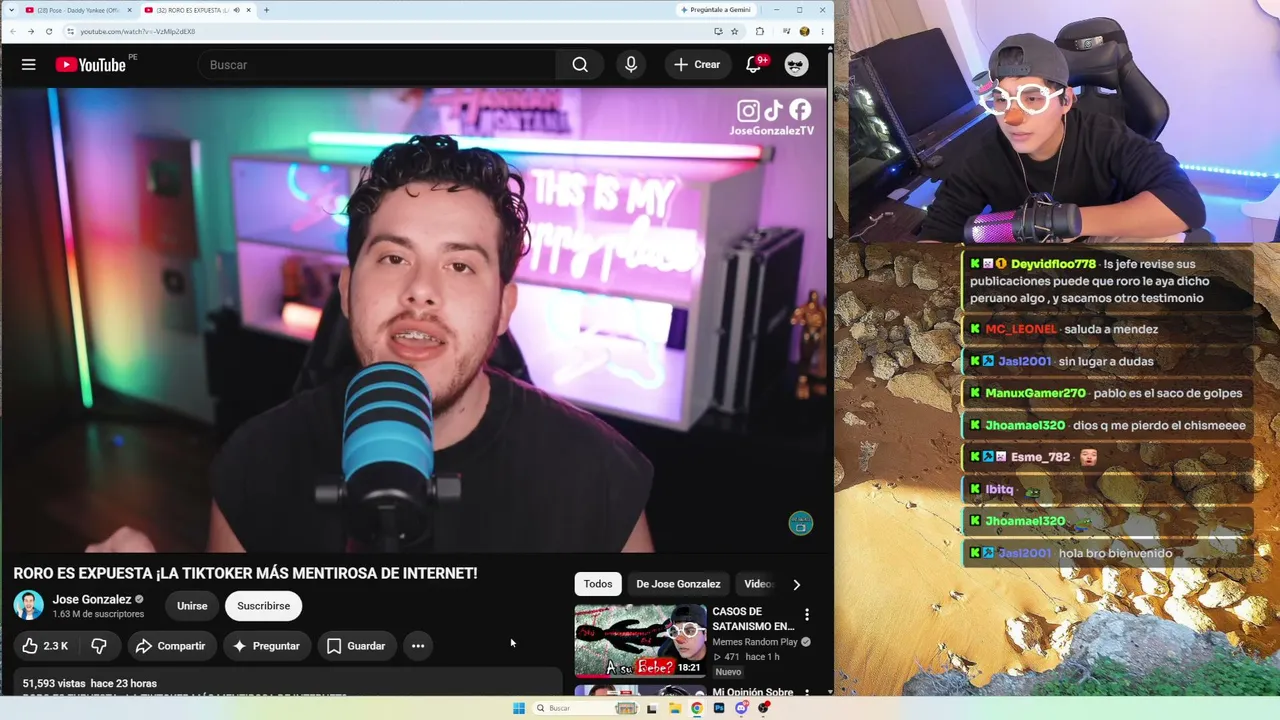Click the '1.63 M de suscriptores' text

[x=98, y=614]
